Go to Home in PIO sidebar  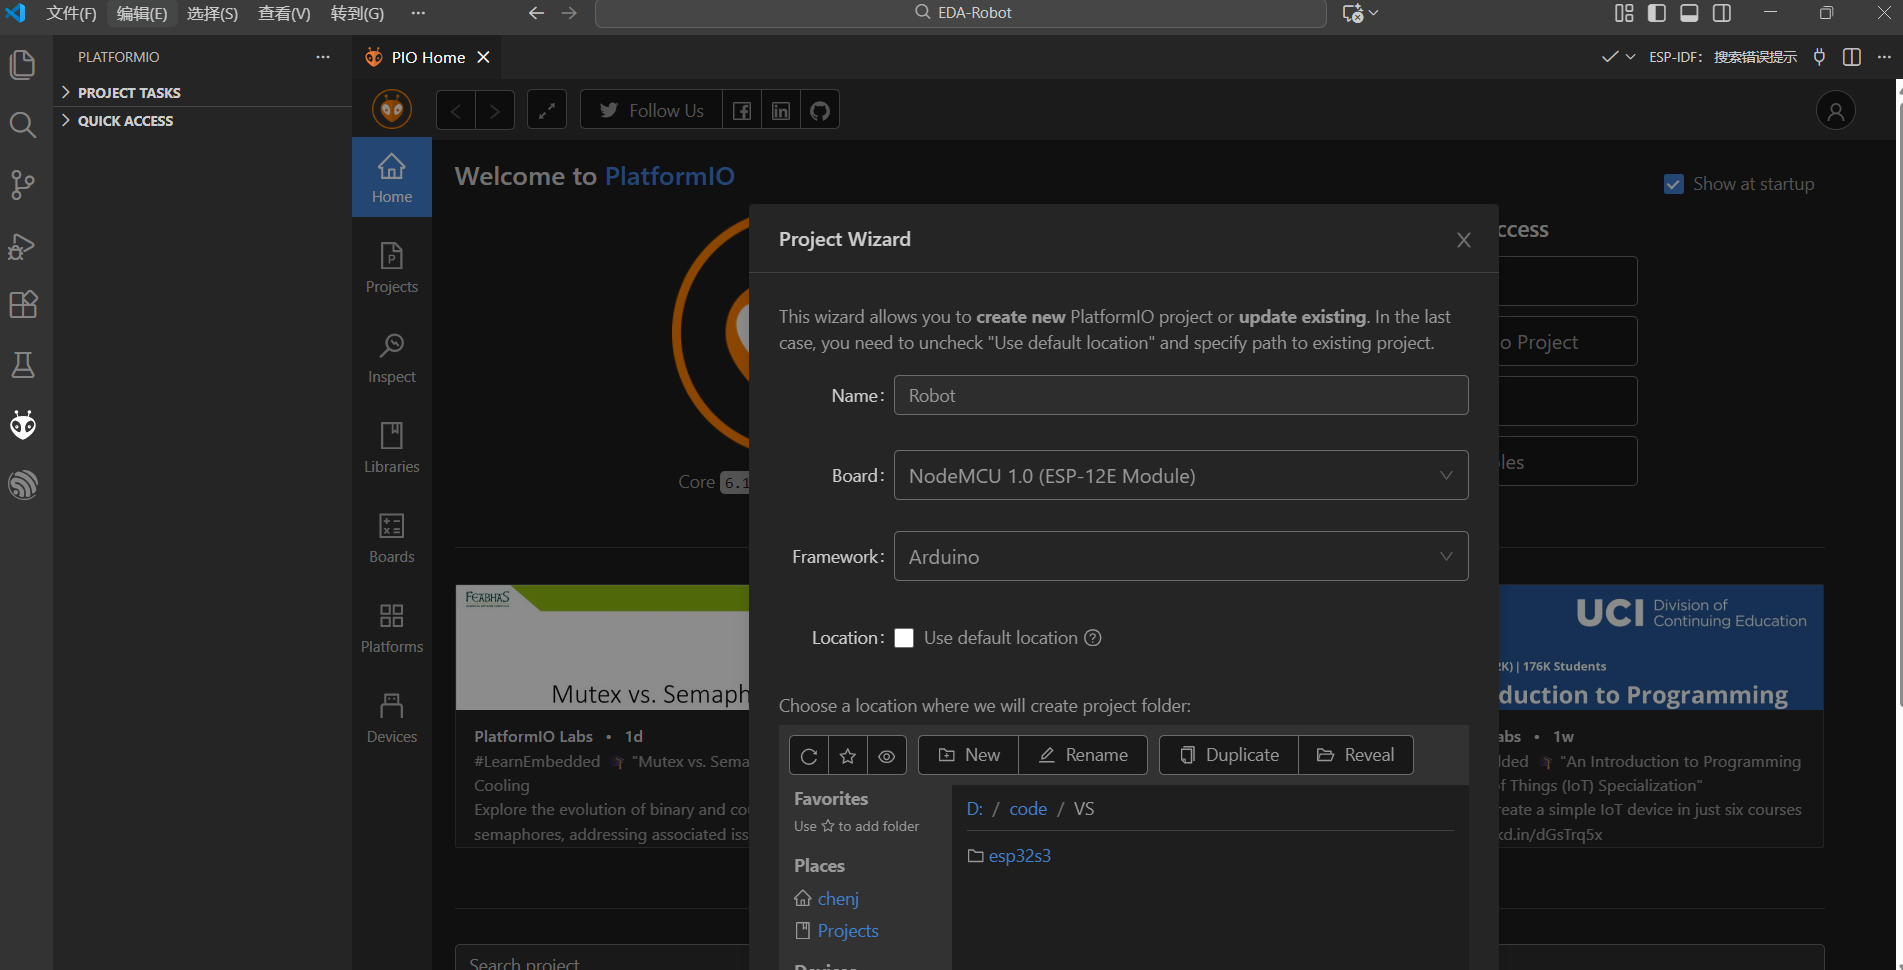(x=392, y=177)
